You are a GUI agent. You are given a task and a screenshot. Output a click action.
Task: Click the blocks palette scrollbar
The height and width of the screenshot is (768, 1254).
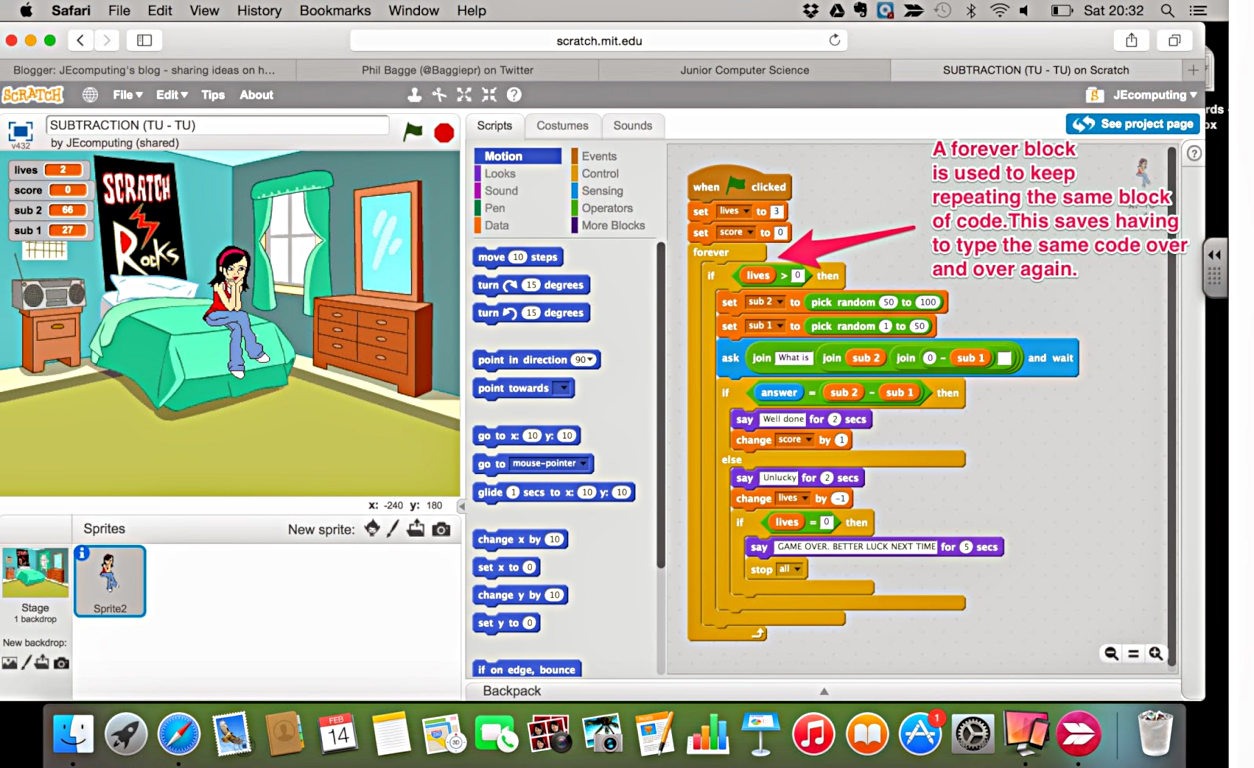[660, 405]
